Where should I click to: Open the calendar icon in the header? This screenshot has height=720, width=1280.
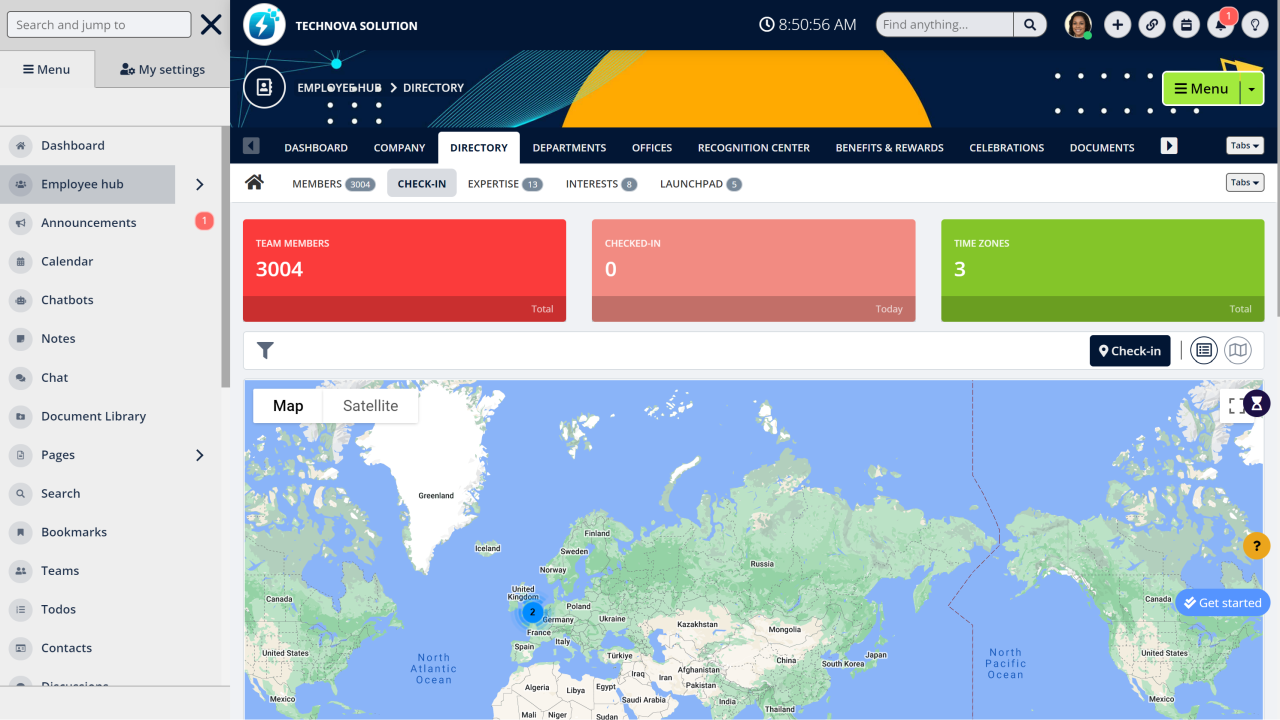pos(1186,24)
